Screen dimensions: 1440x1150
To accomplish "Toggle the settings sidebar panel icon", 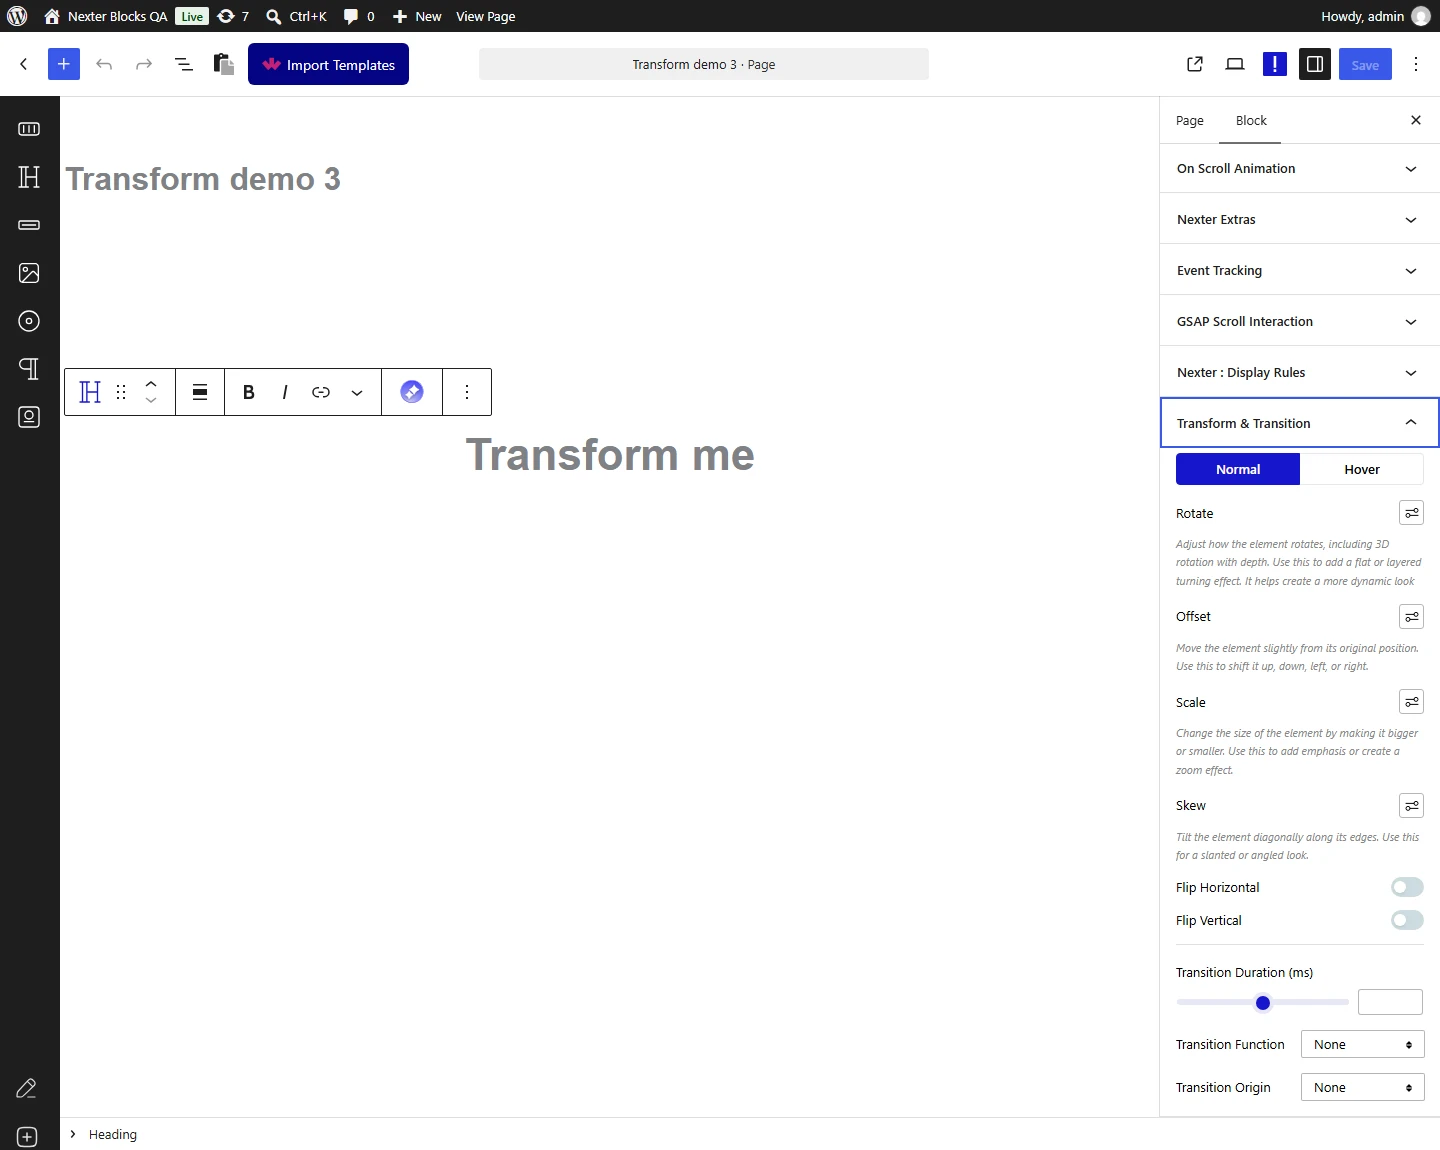I will point(1315,64).
